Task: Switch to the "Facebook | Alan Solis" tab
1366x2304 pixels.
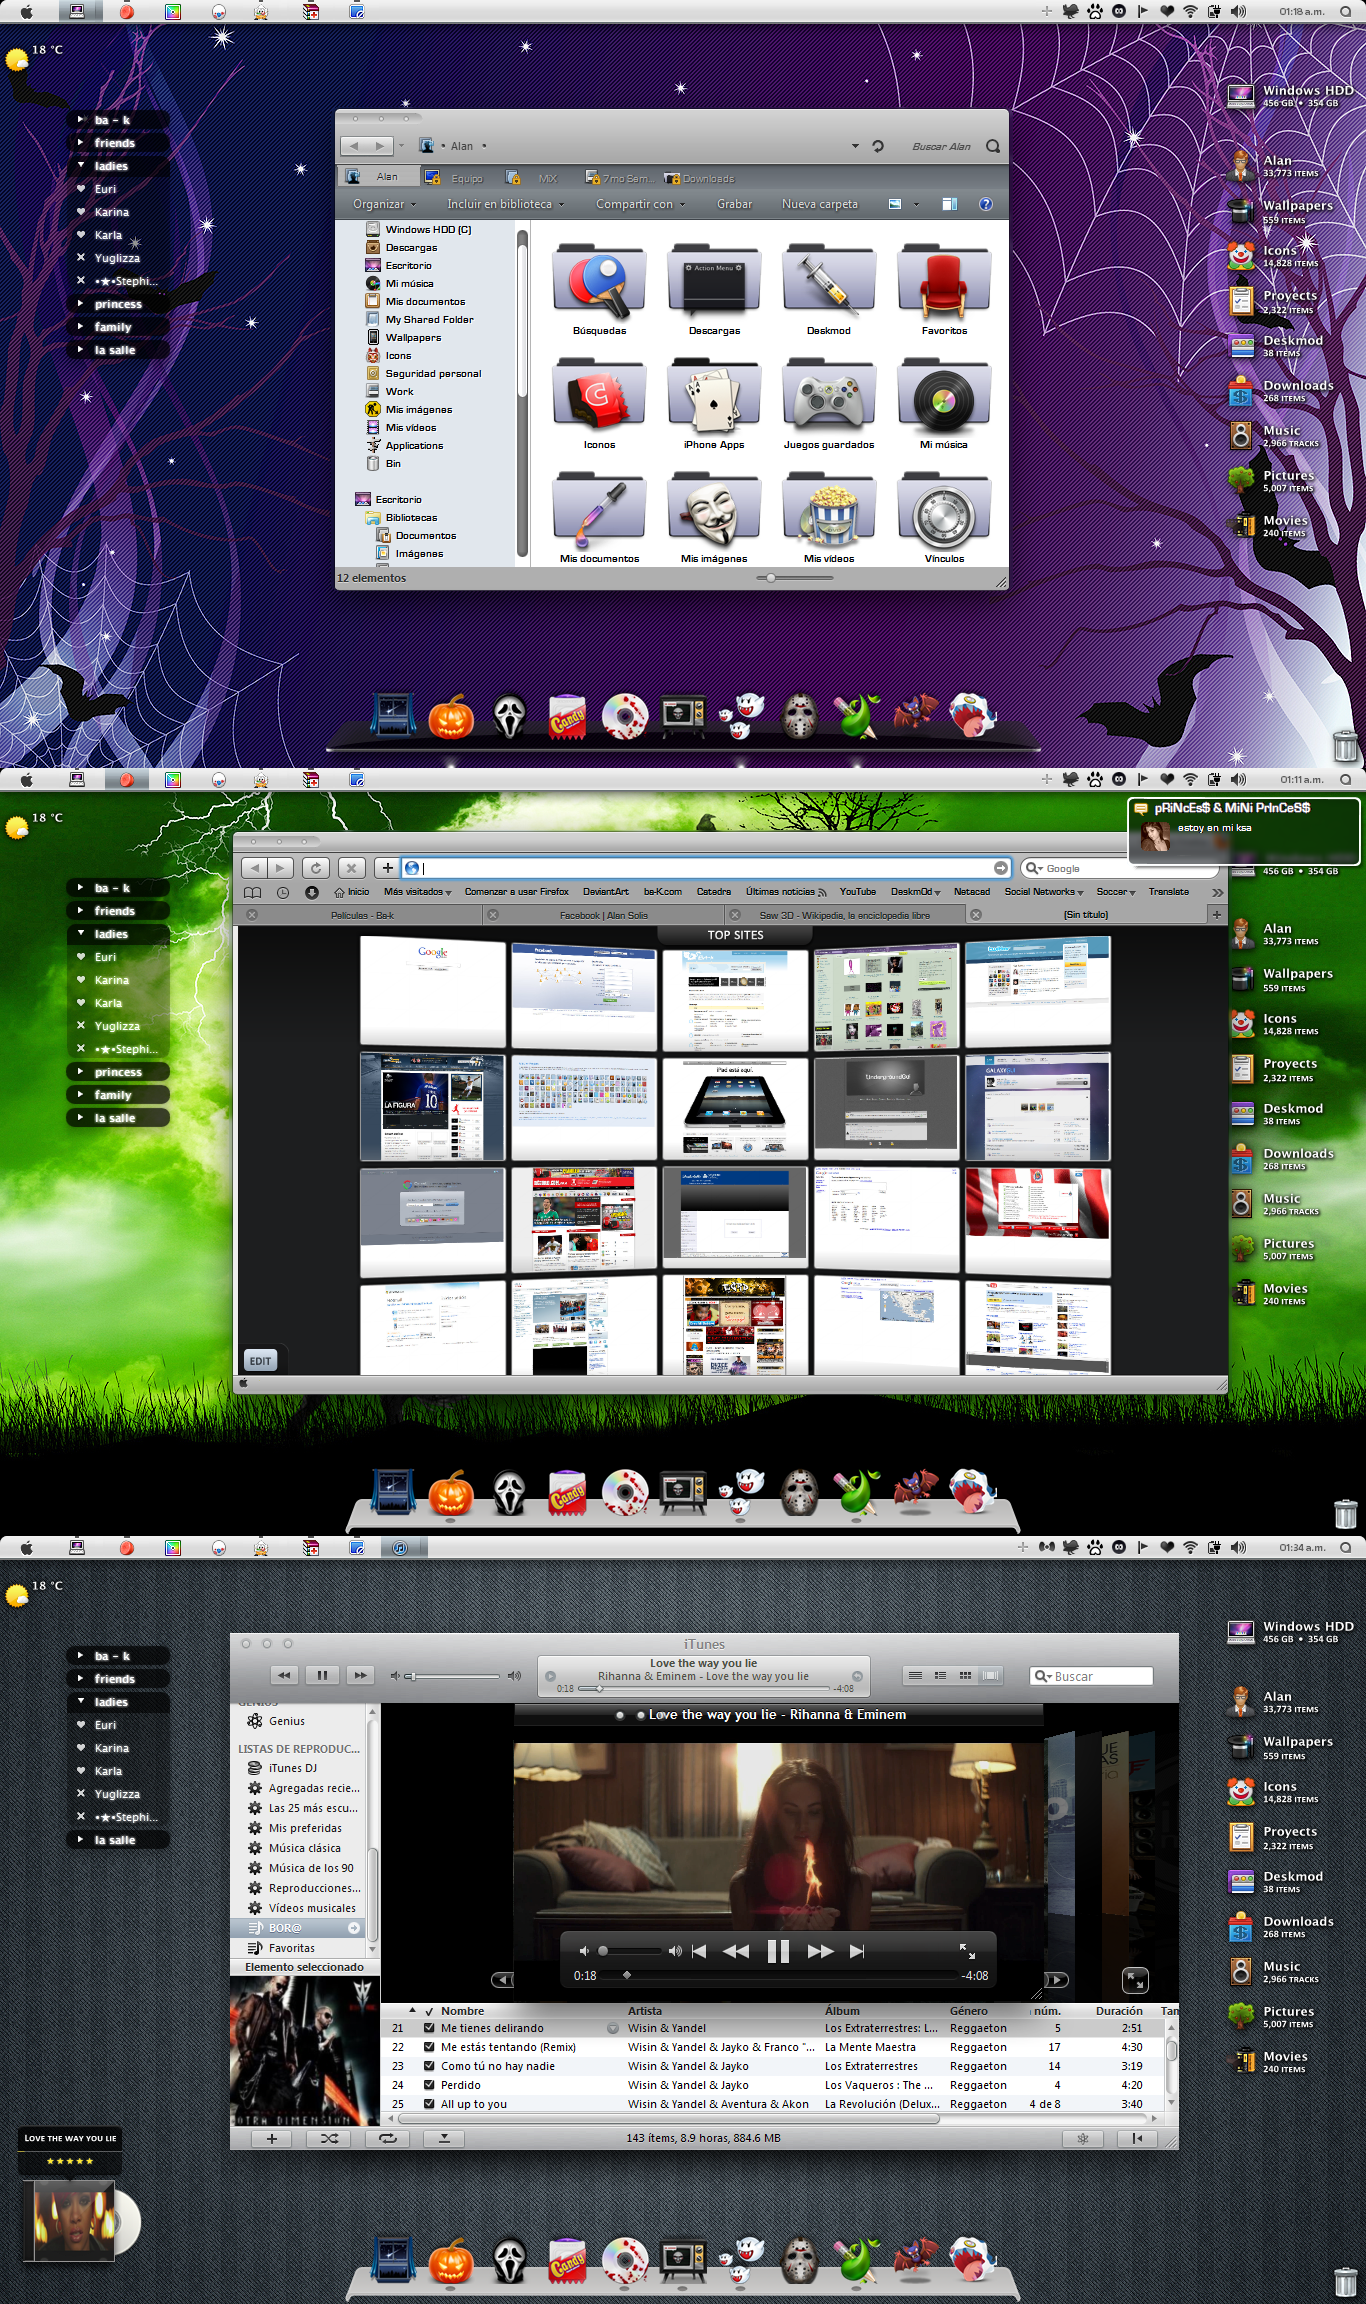Action: 603,915
